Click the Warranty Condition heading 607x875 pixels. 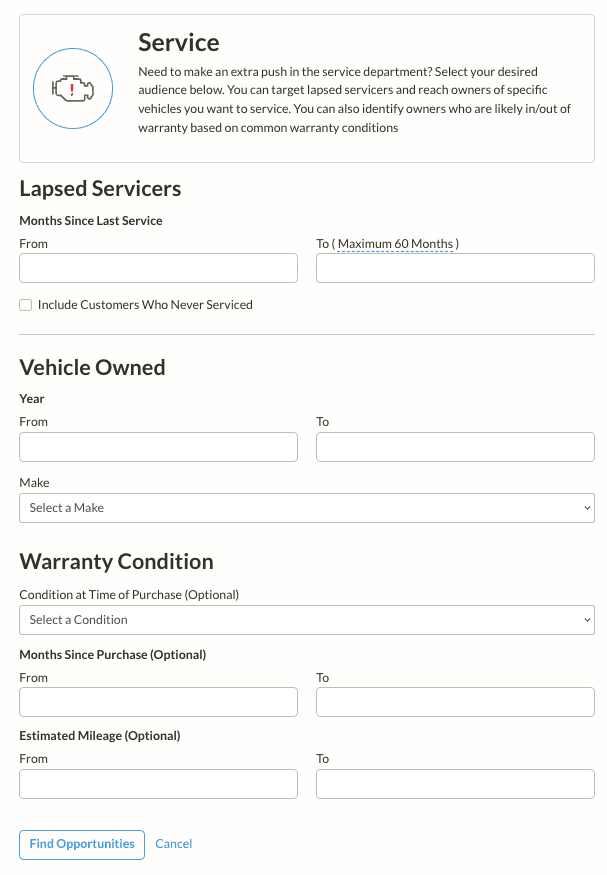pos(117,561)
